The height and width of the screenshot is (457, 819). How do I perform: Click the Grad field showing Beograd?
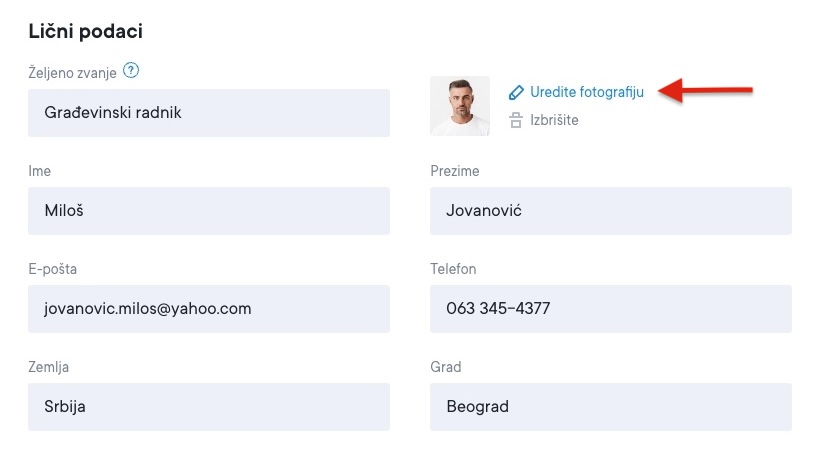[610, 407]
